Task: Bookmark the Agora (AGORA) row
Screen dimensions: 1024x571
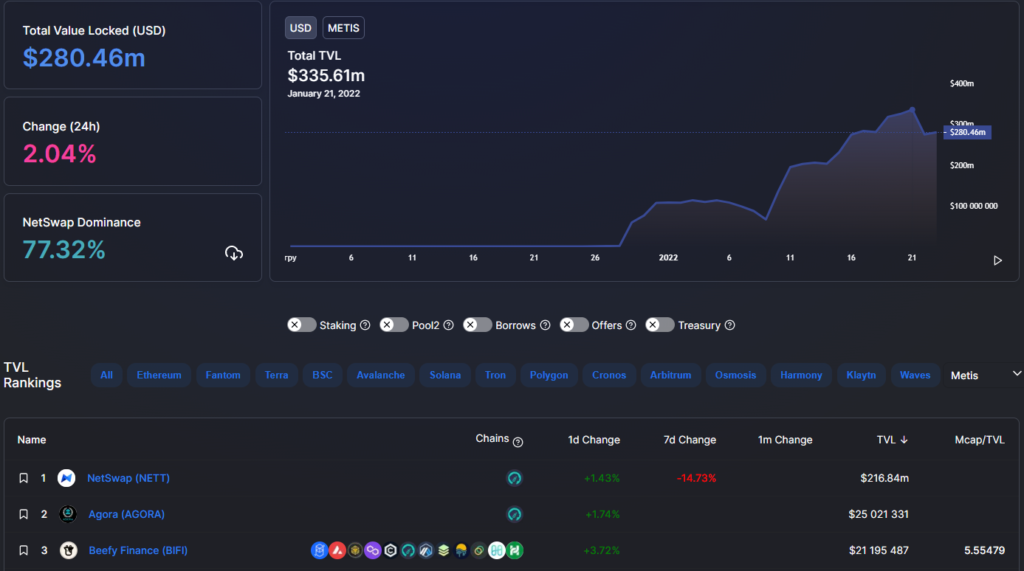Action: [x=23, y=514]
